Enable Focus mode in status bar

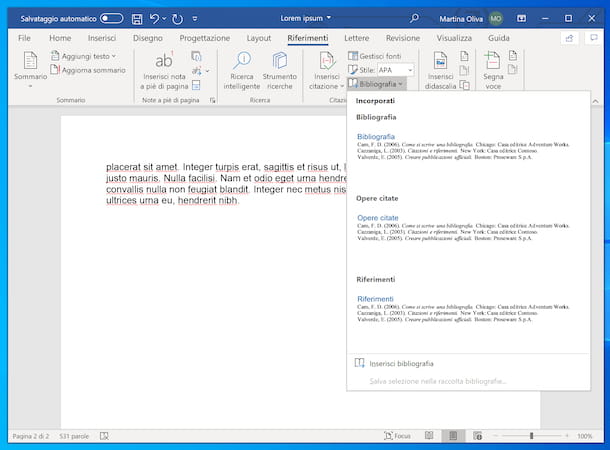(397, 436)
